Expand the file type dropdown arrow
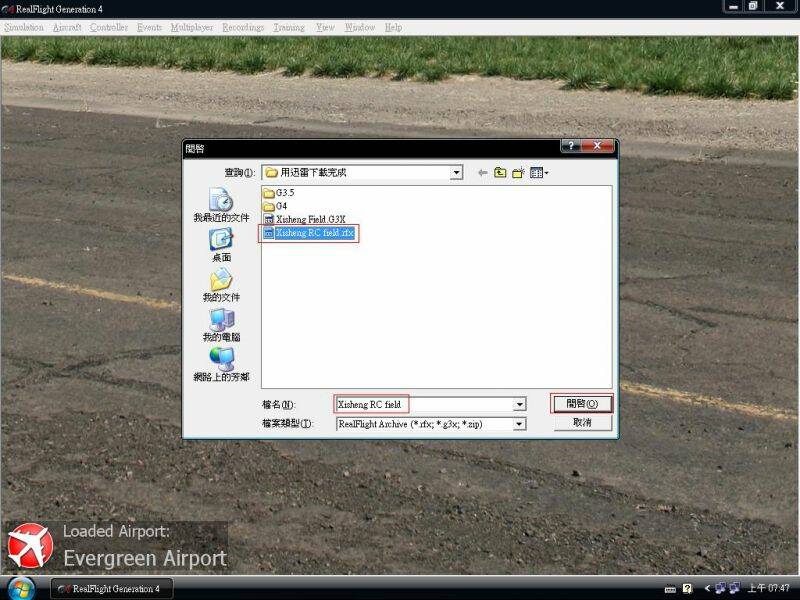Screen dimensions: 800x600 click(x=519, y=424)
